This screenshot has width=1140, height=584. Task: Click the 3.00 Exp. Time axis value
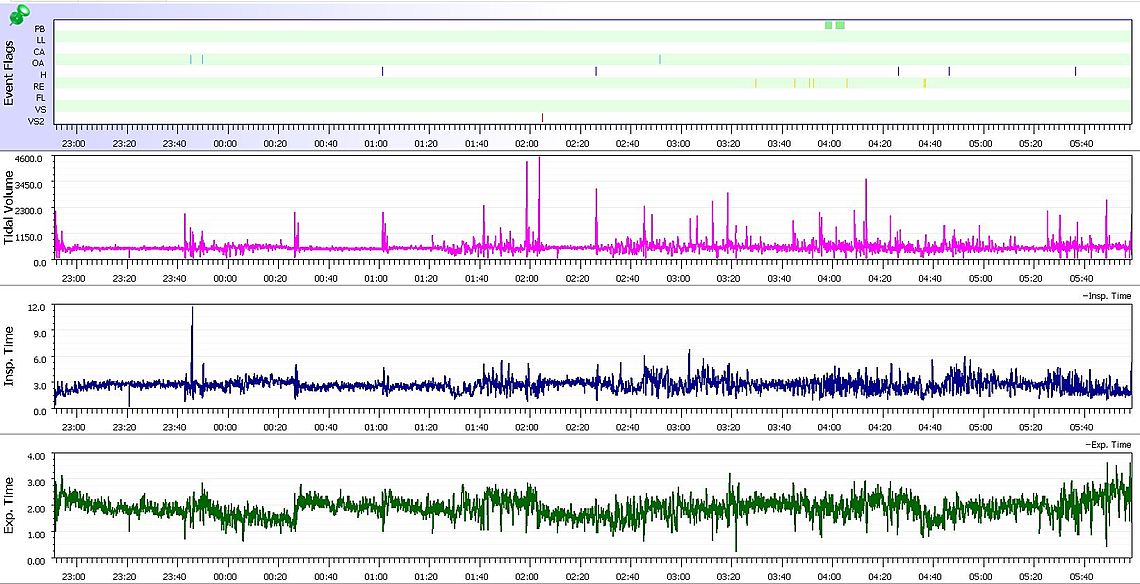(37, 482)
